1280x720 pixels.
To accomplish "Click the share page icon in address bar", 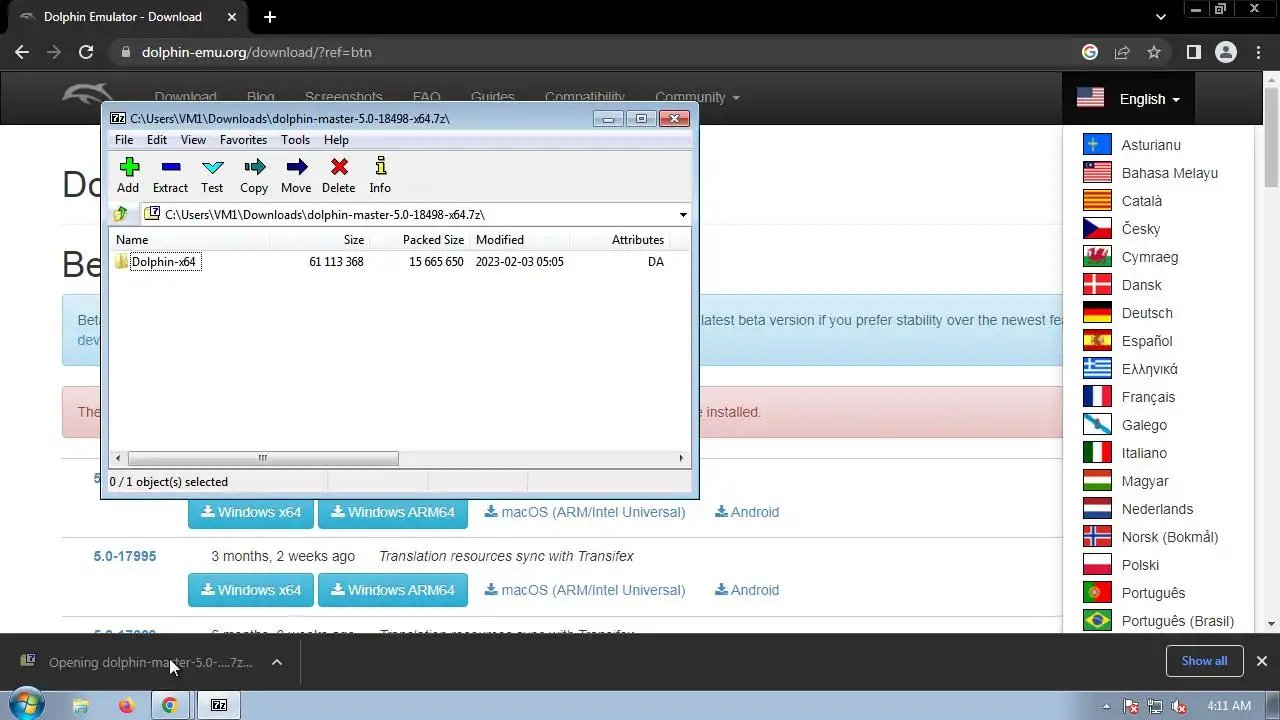I will pyautogui.click(x=1122, y=52).
